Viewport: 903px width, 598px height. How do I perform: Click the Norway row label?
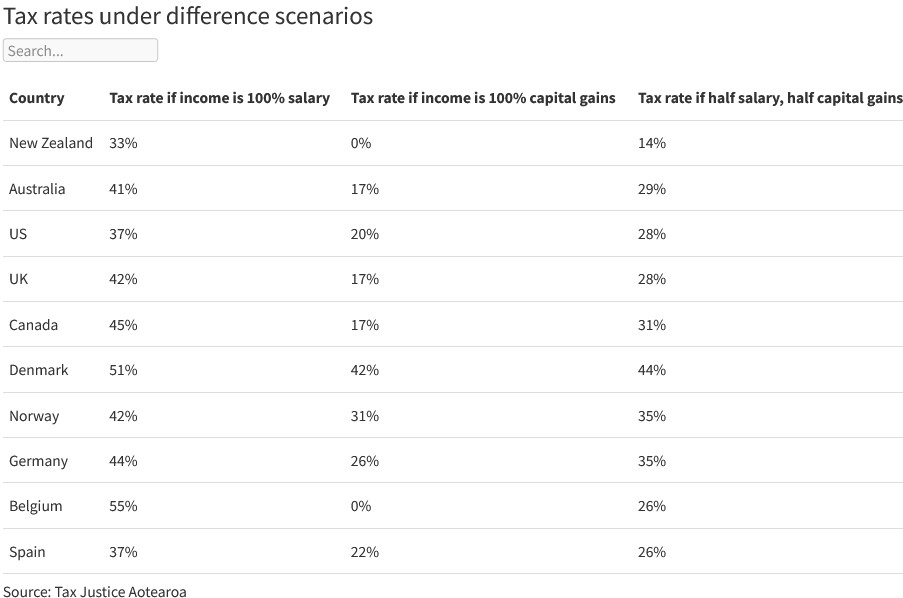(x=34, y=416)
